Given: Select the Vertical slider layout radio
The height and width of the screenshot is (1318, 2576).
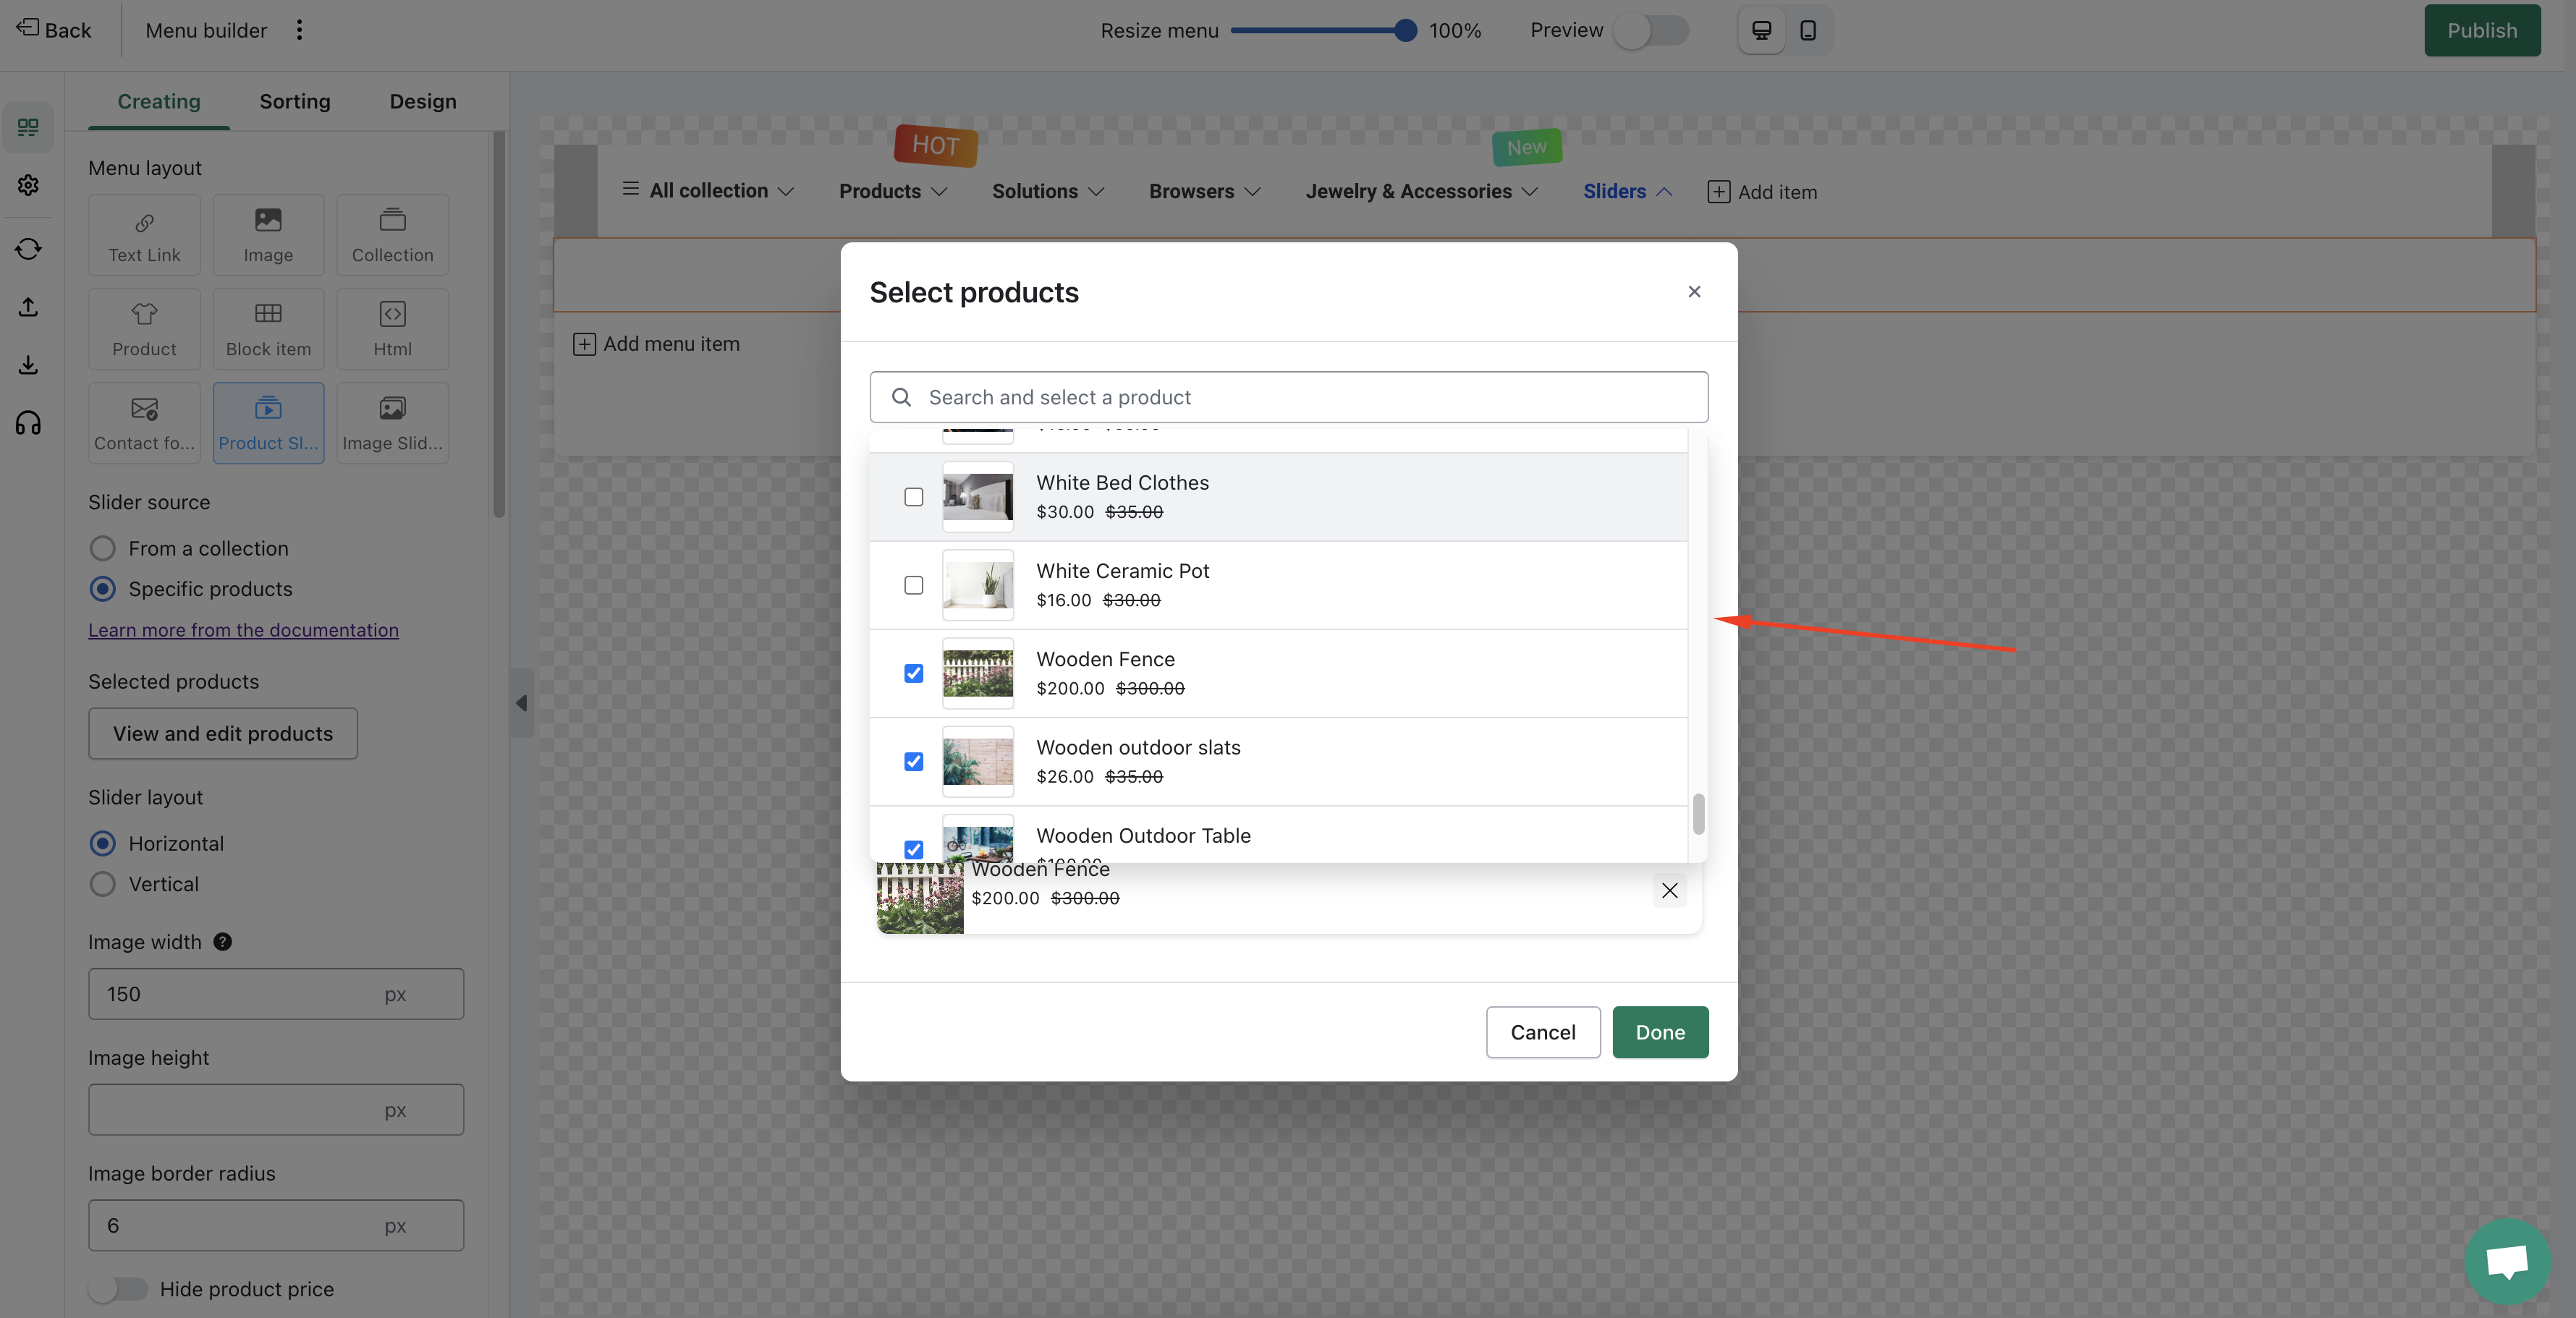Looking at the screenshot, I should click(x=102, y=884).
